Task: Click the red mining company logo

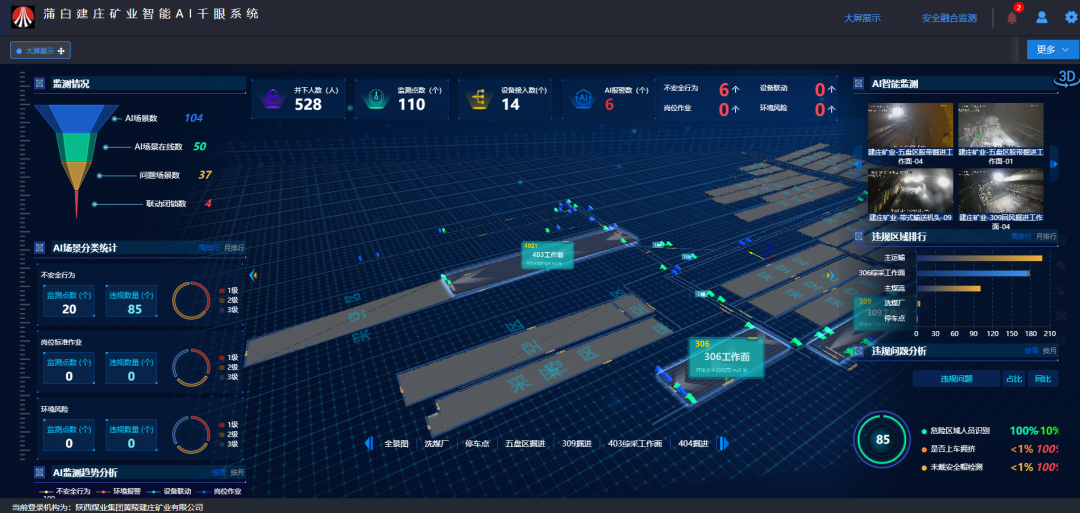Action: pyautogui.click(x=23, y=17)
